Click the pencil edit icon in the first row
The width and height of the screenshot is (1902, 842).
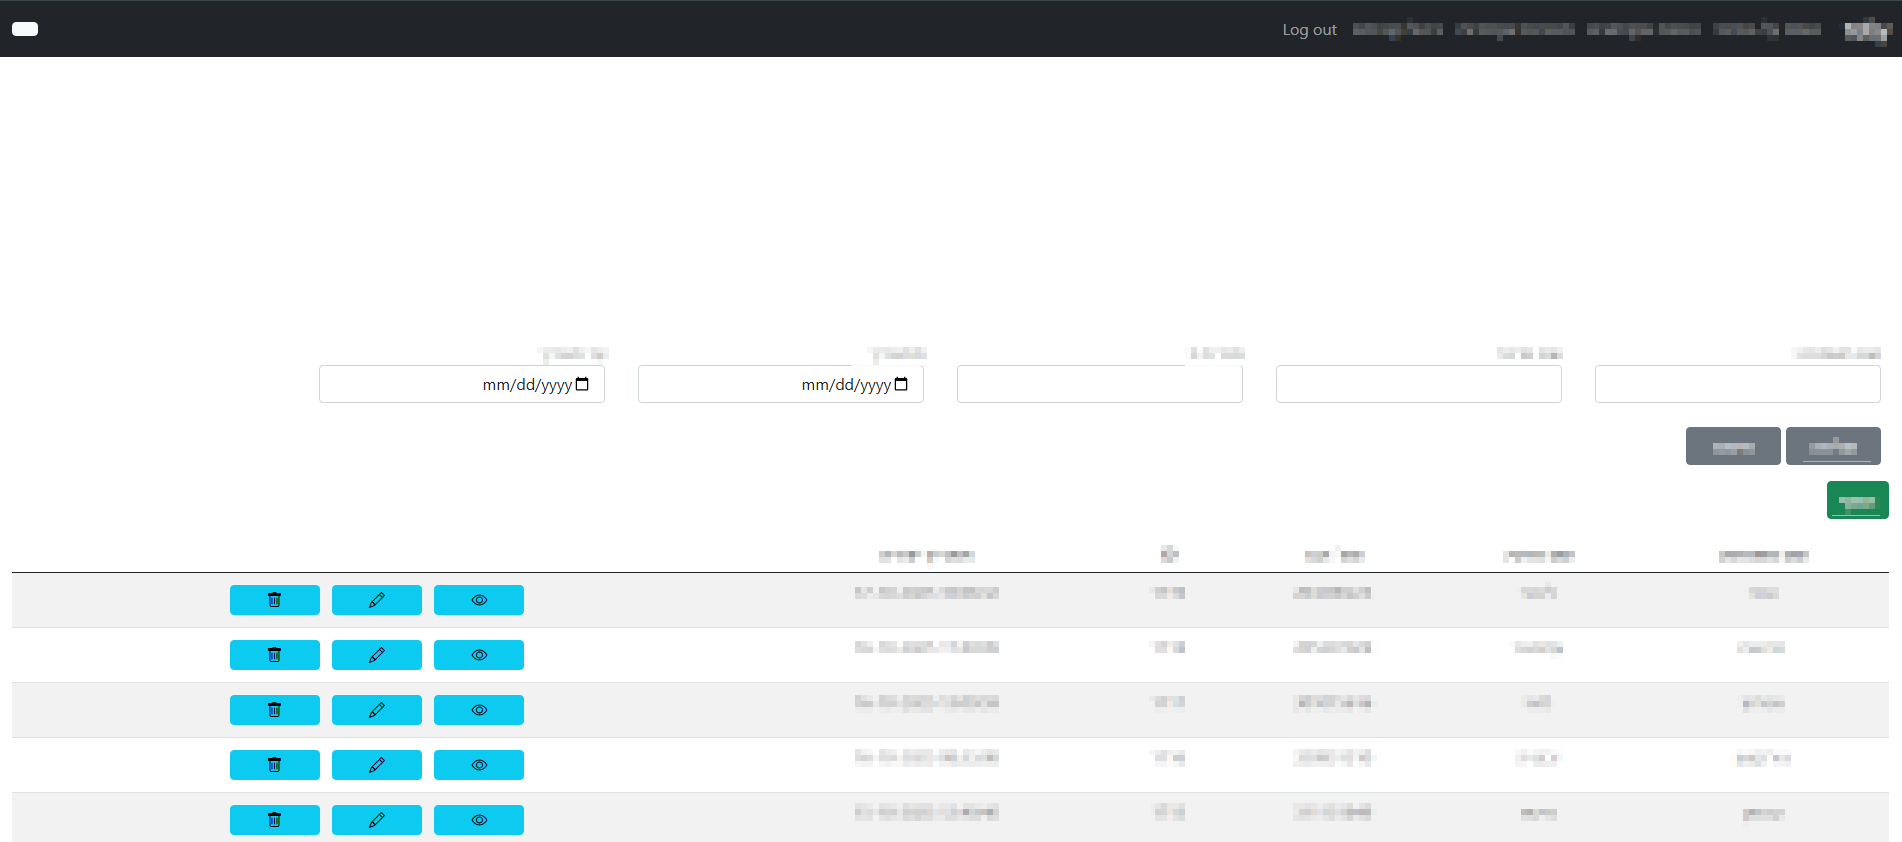[x=376, y=600]
